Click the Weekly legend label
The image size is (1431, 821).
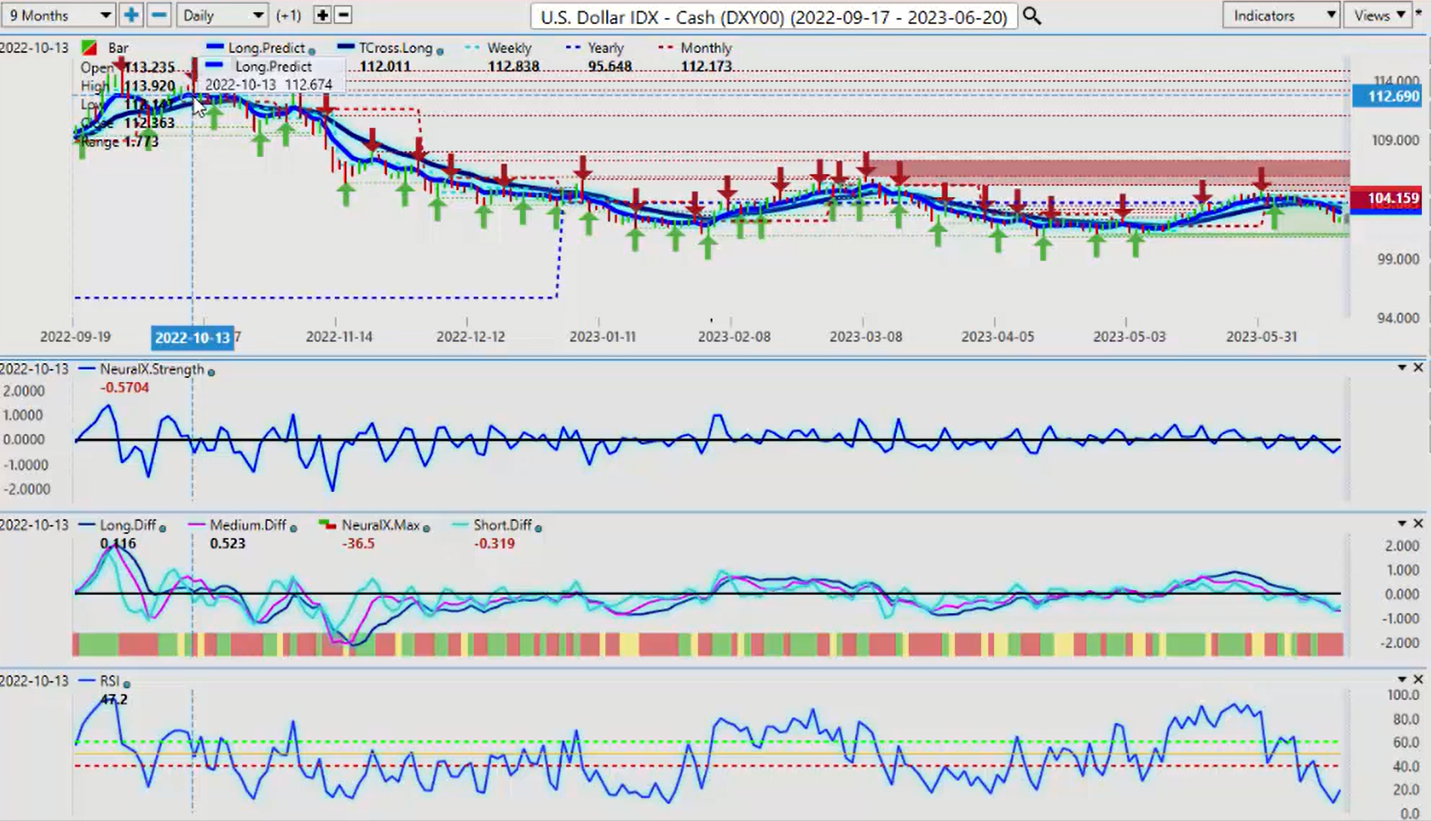tap(511, 48)
